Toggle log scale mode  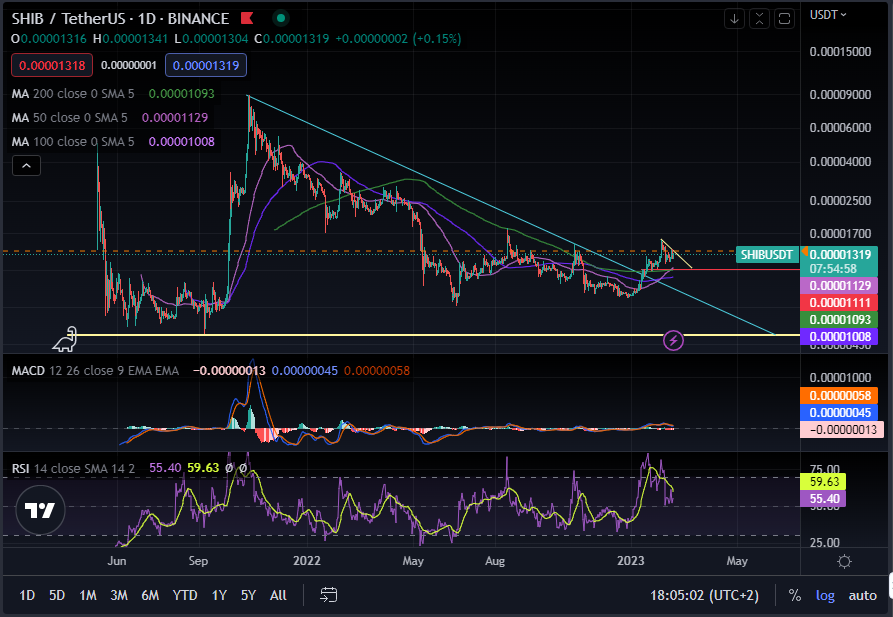[x=825, y=595]
